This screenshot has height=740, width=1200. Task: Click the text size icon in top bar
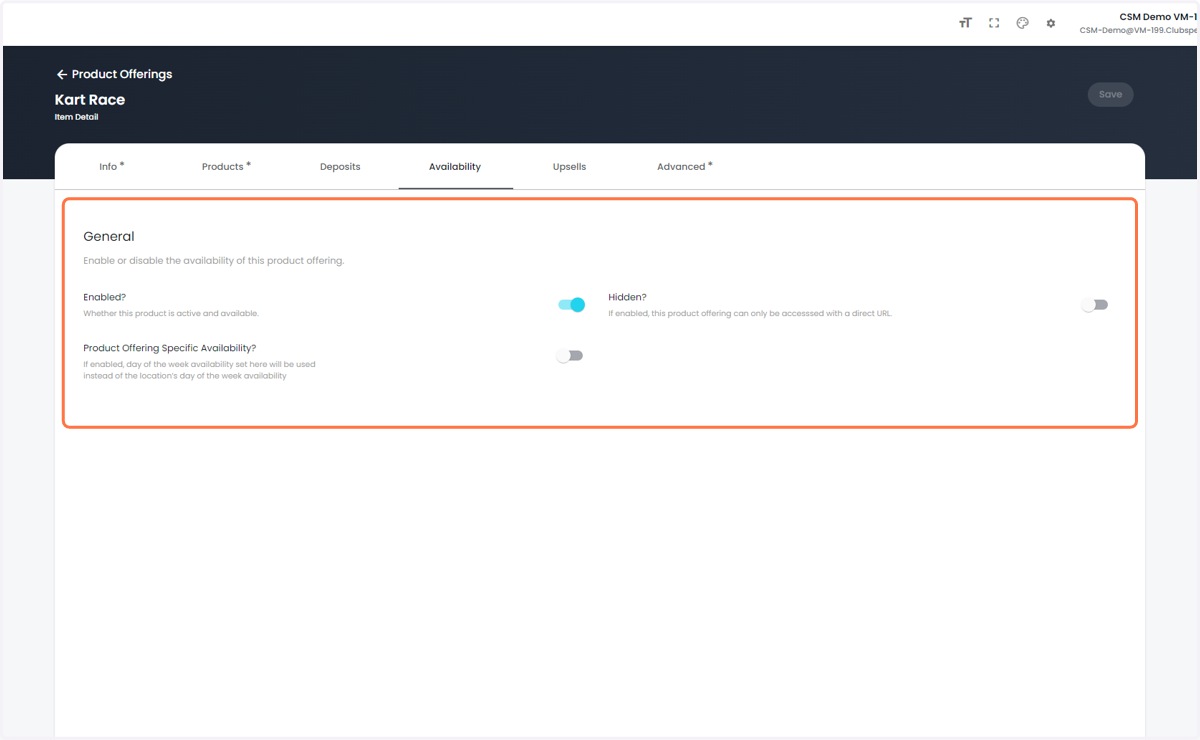tap(965, 23)
